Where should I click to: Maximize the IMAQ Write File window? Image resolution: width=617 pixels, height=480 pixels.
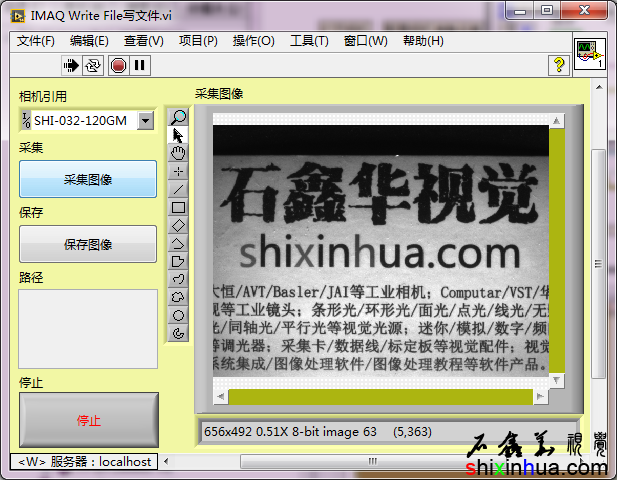tap(547, 11)
